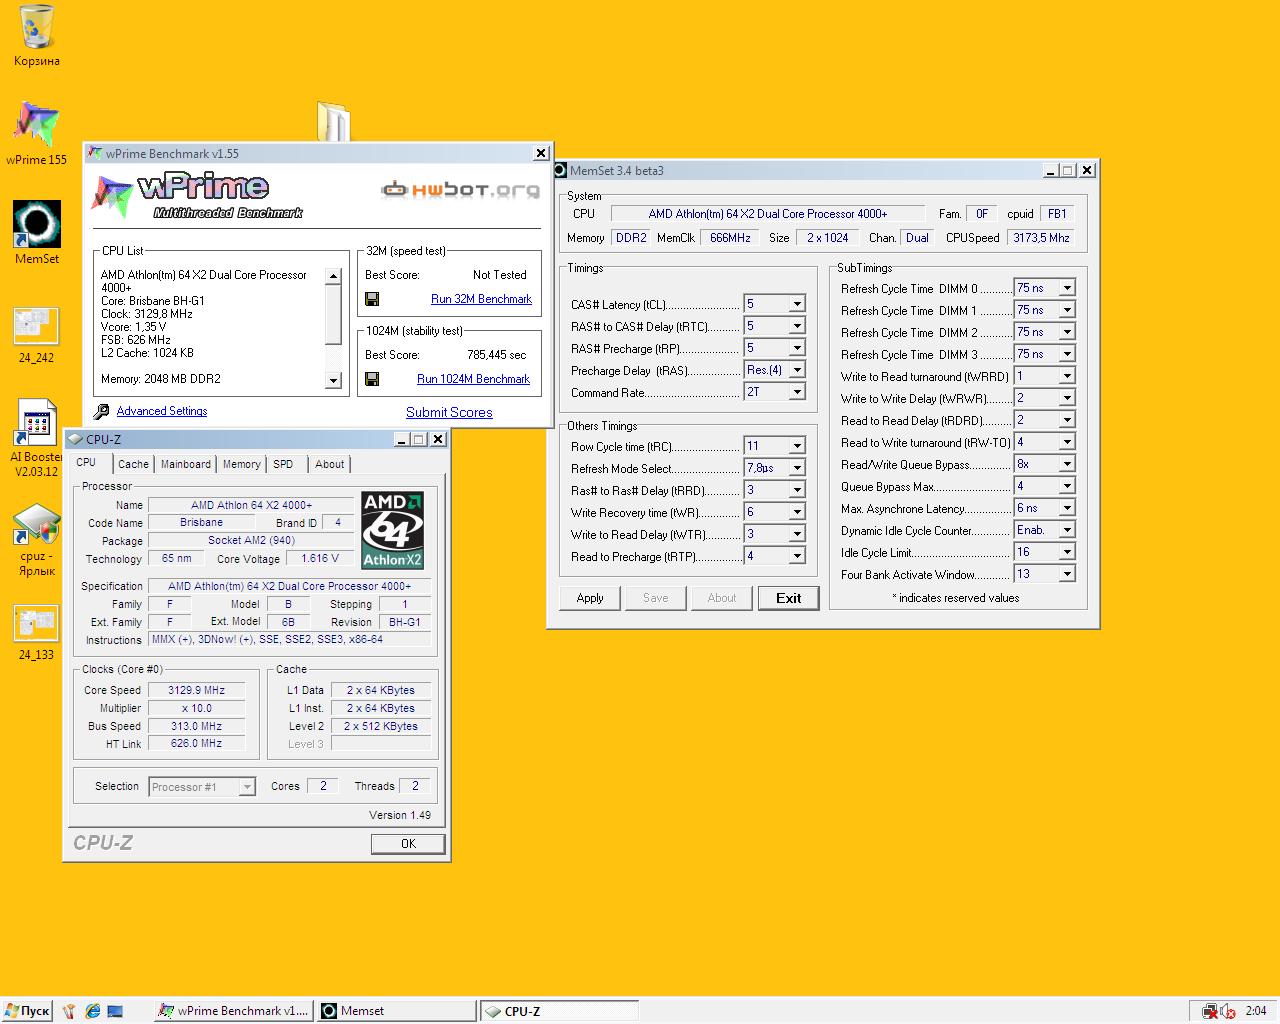
Task: Open the AI Booster V2.03.12 desktop shortcut
Action: coord(37,438)
